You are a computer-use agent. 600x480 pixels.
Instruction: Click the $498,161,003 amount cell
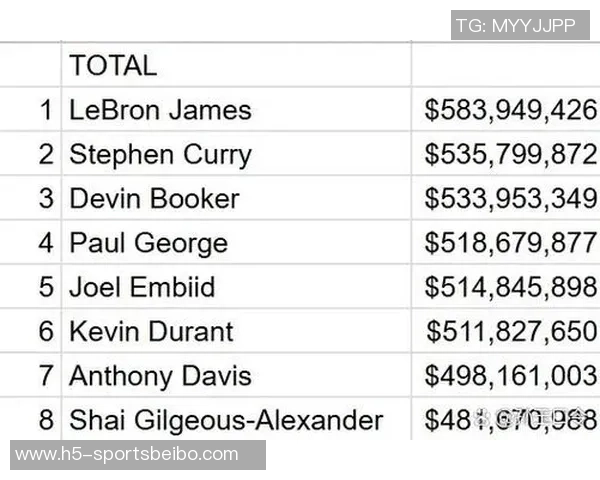(510, 376)
